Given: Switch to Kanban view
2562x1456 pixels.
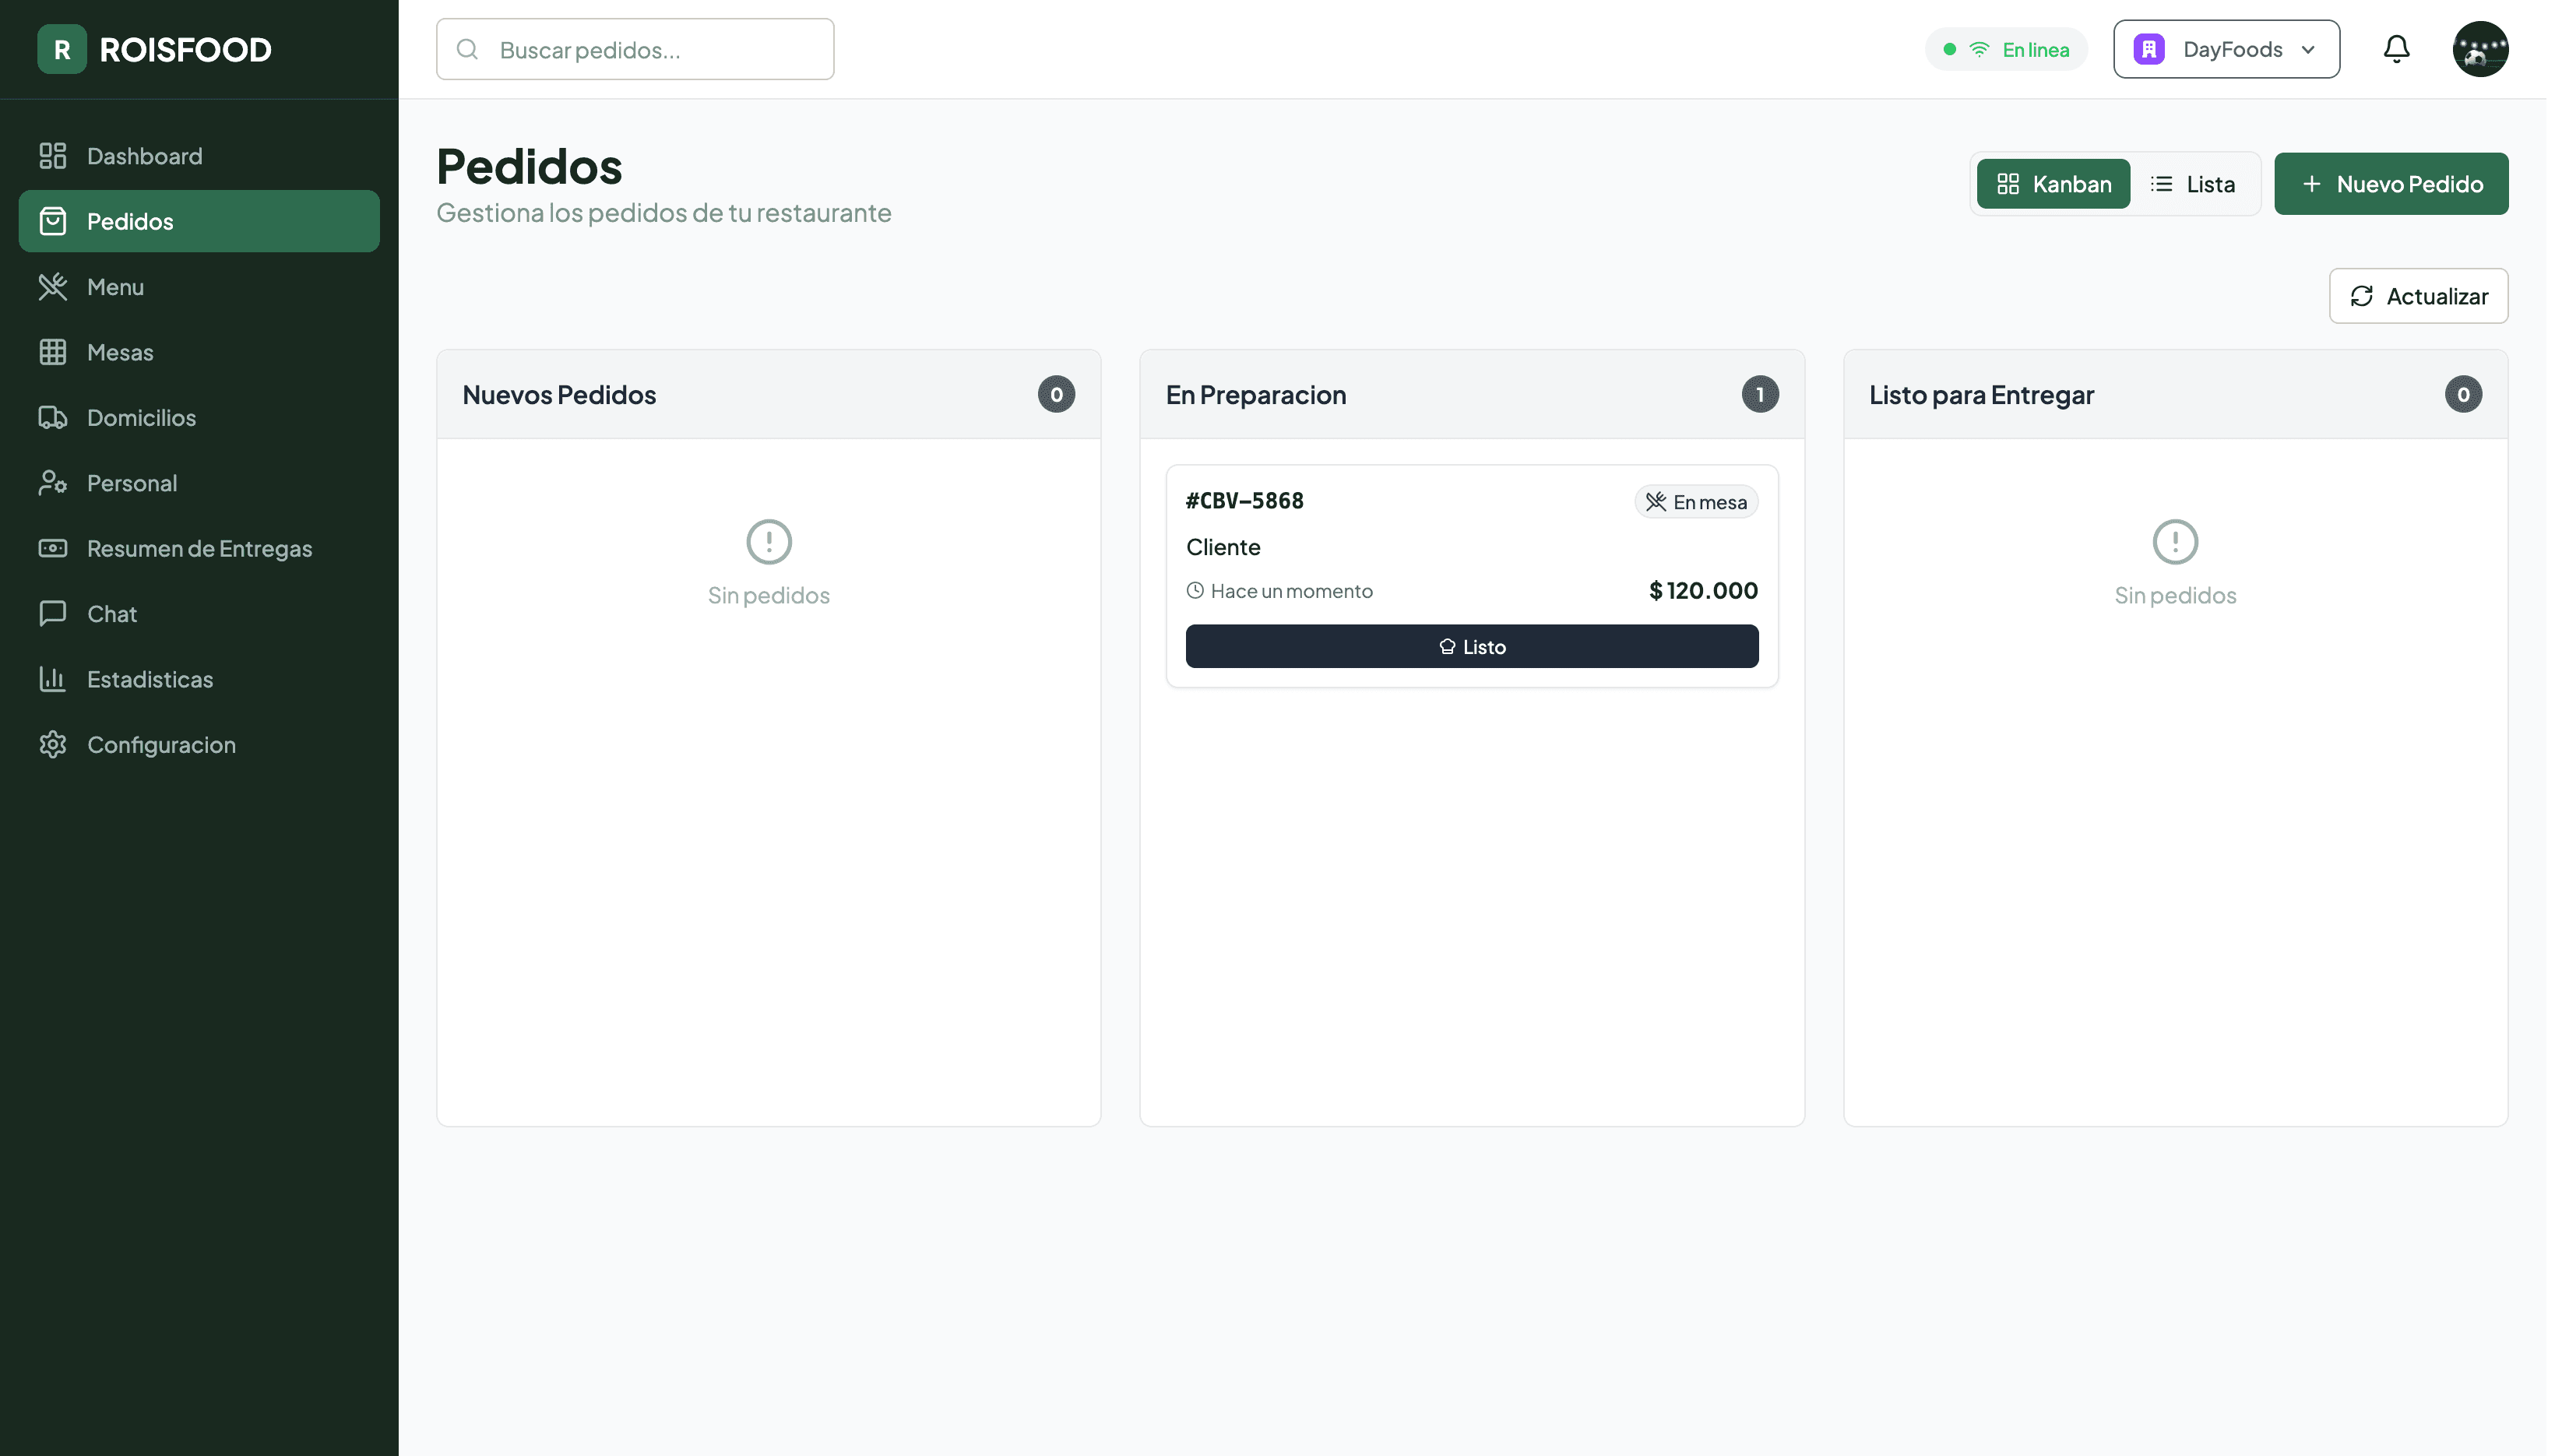Looking at the screenshot, I should click(2053, 184).
